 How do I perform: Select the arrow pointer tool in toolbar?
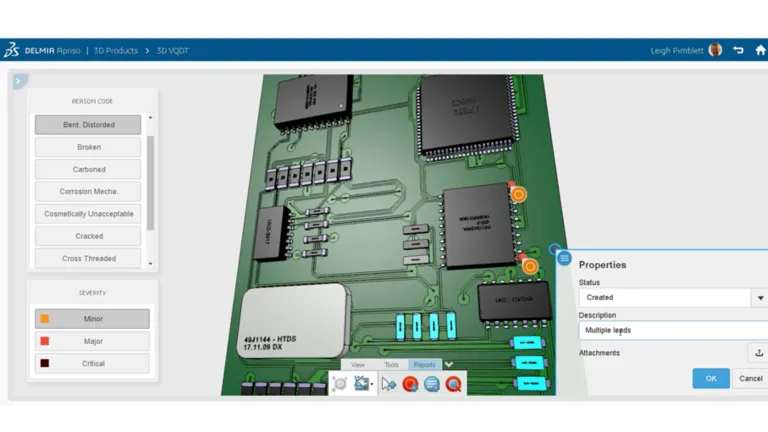pos(388,384)
